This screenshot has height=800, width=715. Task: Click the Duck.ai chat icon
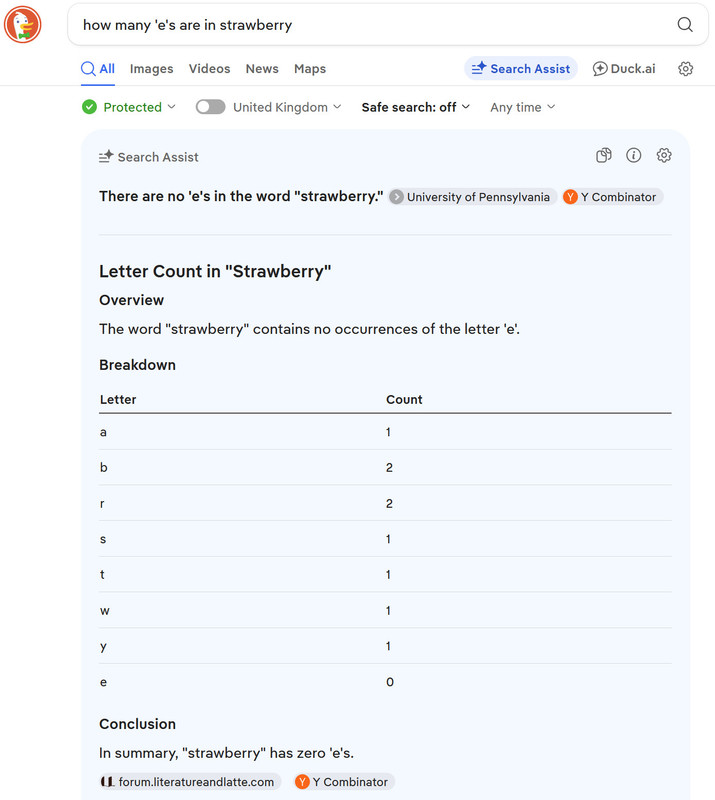(600, 68)
